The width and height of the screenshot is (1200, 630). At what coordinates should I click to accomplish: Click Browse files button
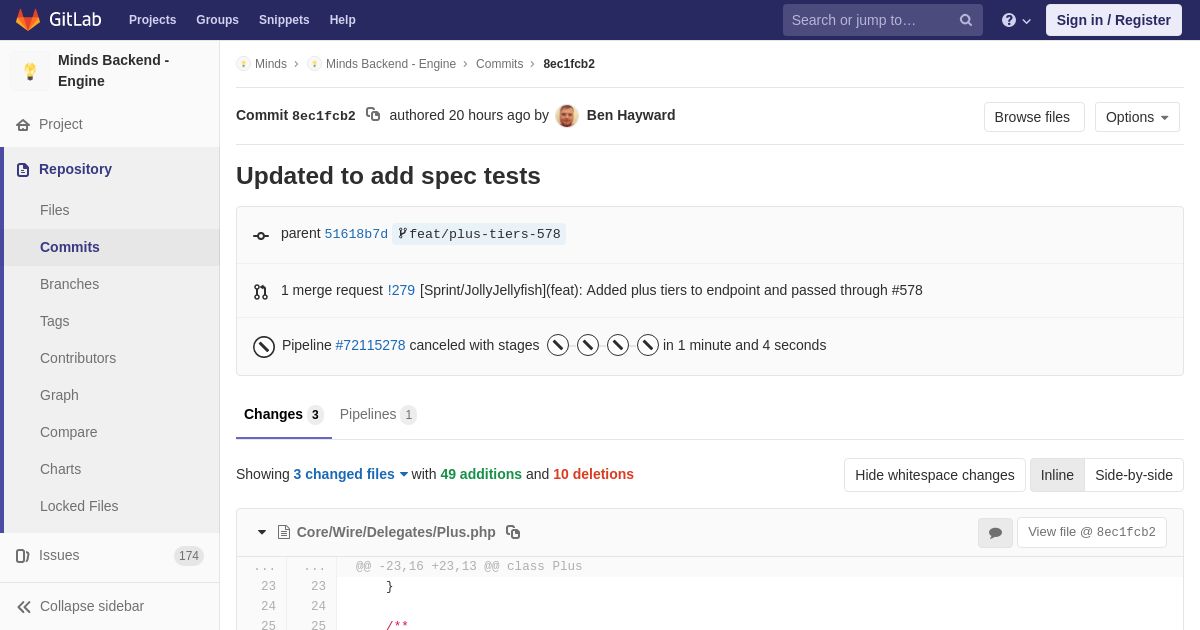click(x=1032, y=117)
